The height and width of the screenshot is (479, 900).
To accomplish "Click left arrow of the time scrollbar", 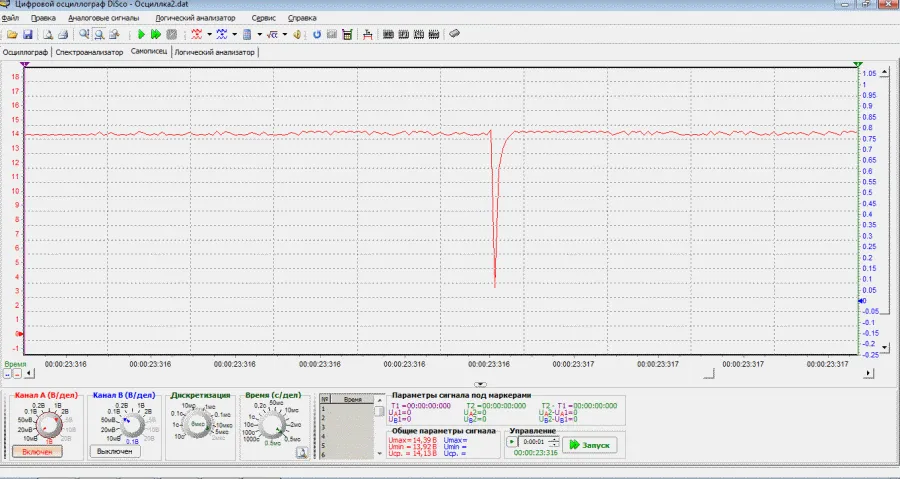I will 29,373.
